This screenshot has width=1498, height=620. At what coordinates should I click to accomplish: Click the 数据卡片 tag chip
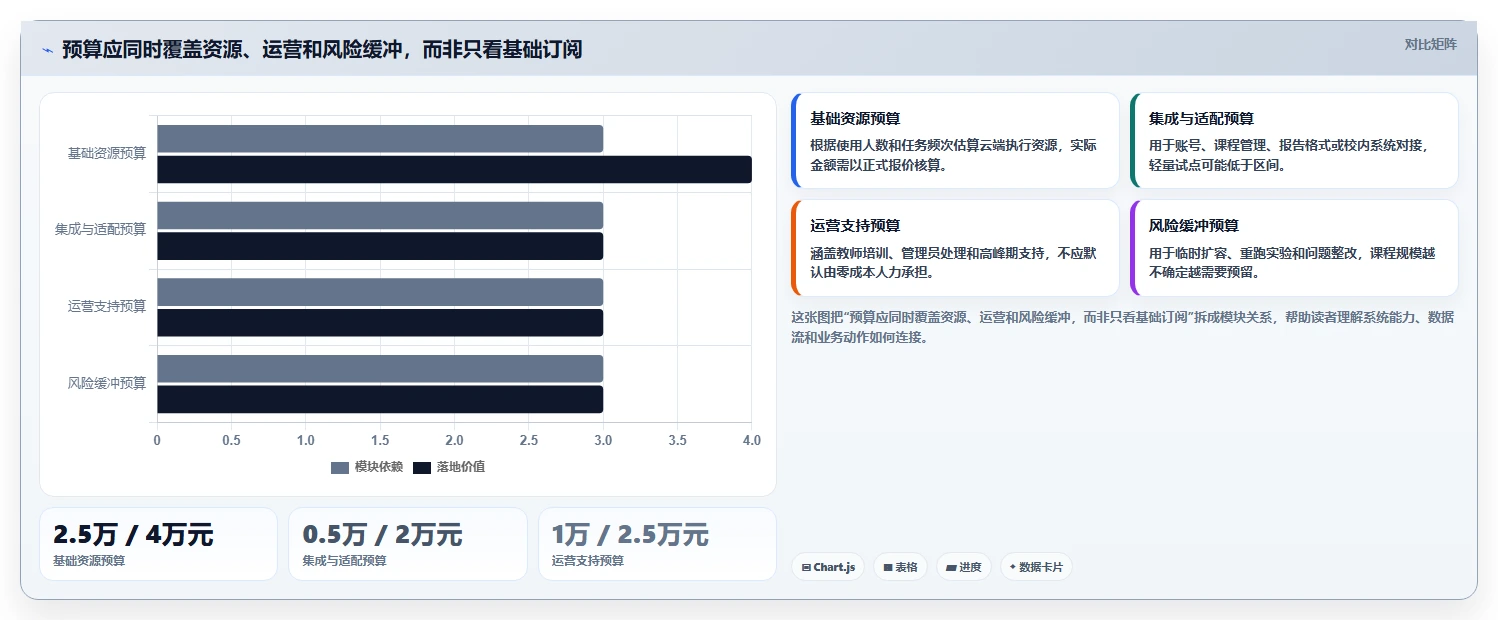[x=1036, y=567]
